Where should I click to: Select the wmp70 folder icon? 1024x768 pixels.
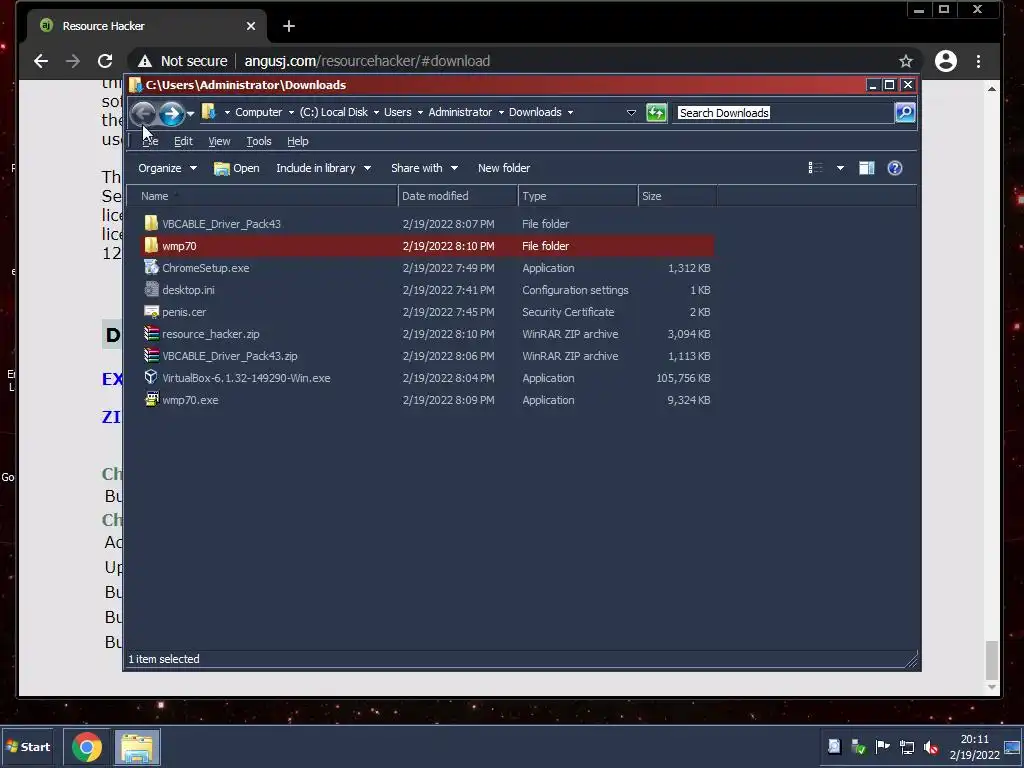pyautogui.click(x=151, y=246)
